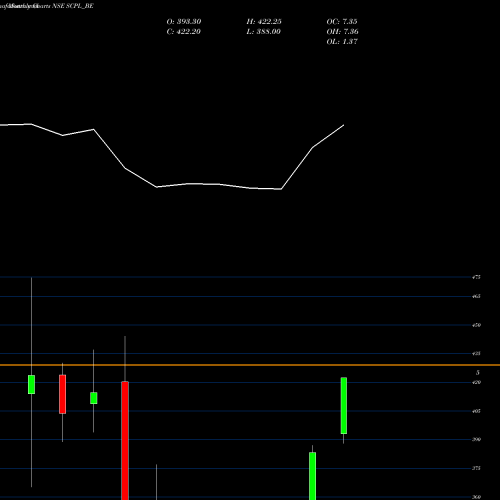Click the OH: 7.36 percentage value
This screenshot has height=500, width=500.
tap(342, 32)
